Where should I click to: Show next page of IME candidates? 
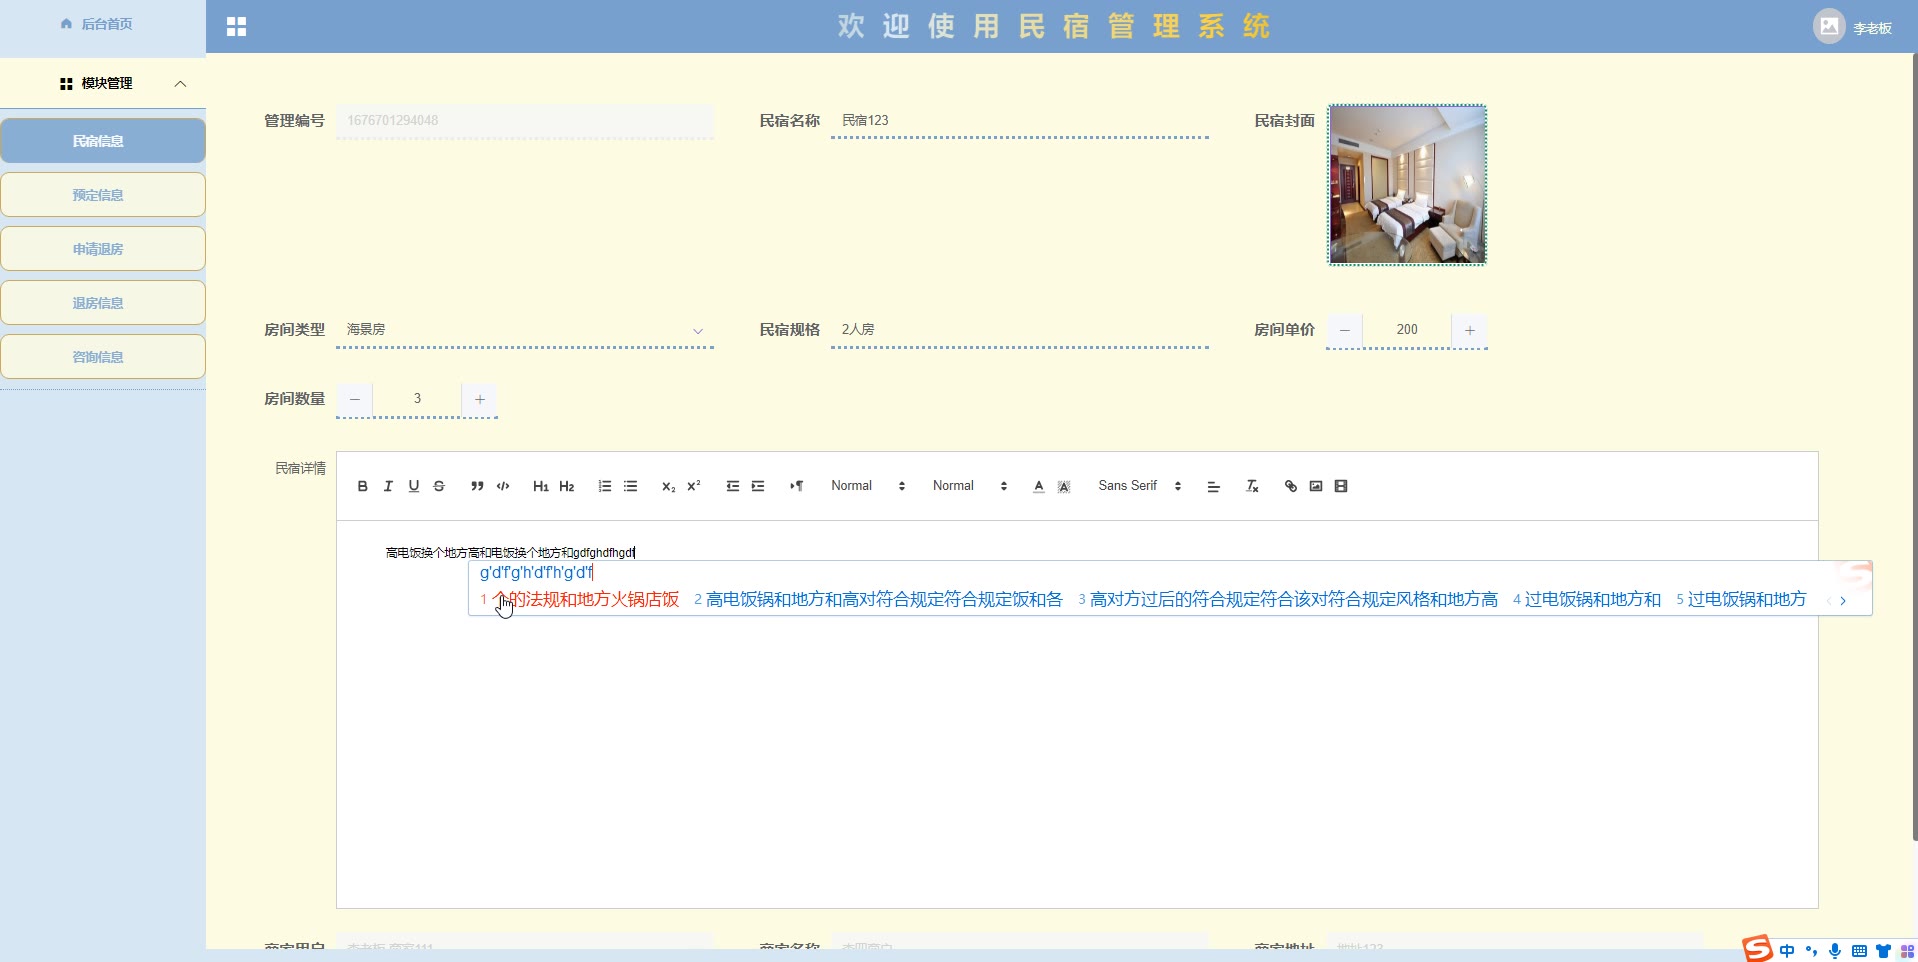[1843, 601]
